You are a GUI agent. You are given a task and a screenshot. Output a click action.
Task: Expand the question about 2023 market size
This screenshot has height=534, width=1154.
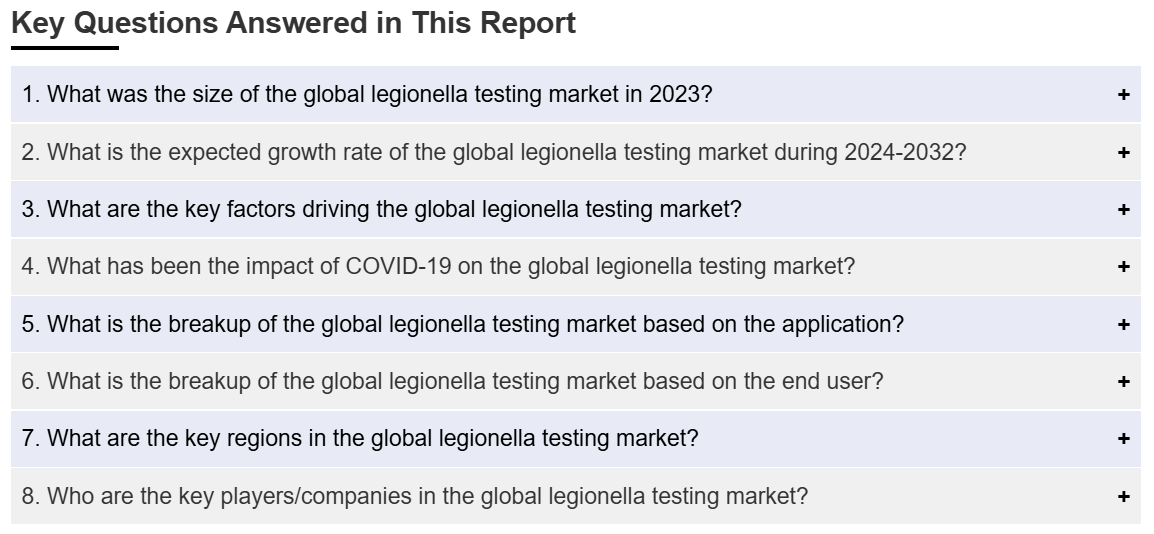point(367,94)
